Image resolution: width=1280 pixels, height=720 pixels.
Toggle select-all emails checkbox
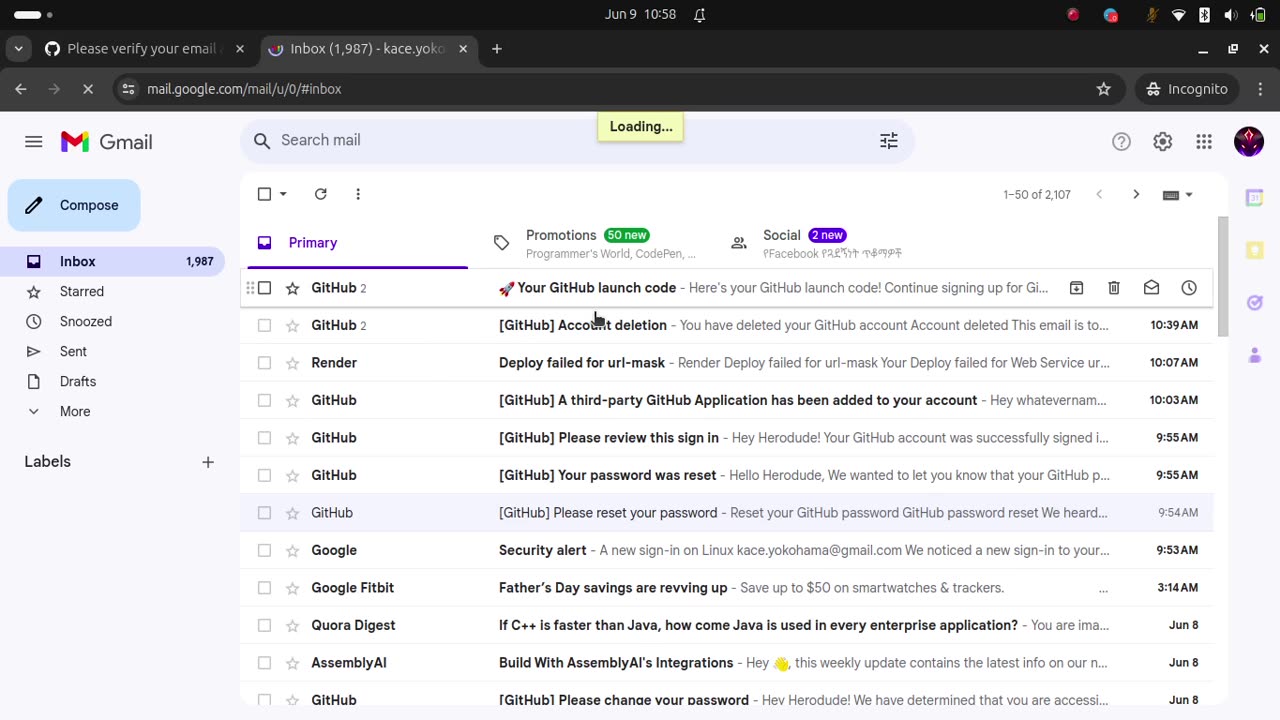click(x=264, y=194)
